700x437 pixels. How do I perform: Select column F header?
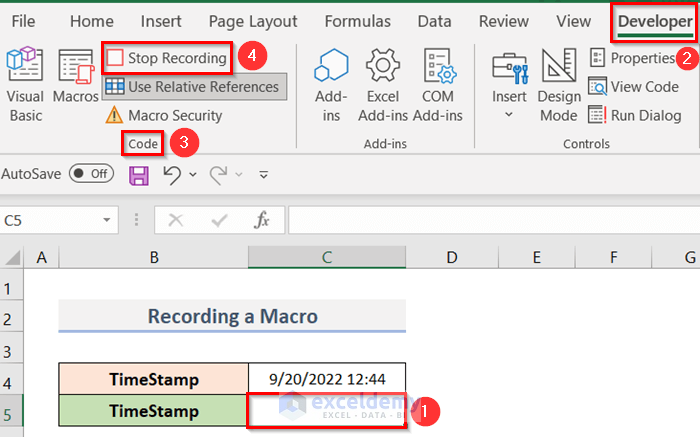613,258
